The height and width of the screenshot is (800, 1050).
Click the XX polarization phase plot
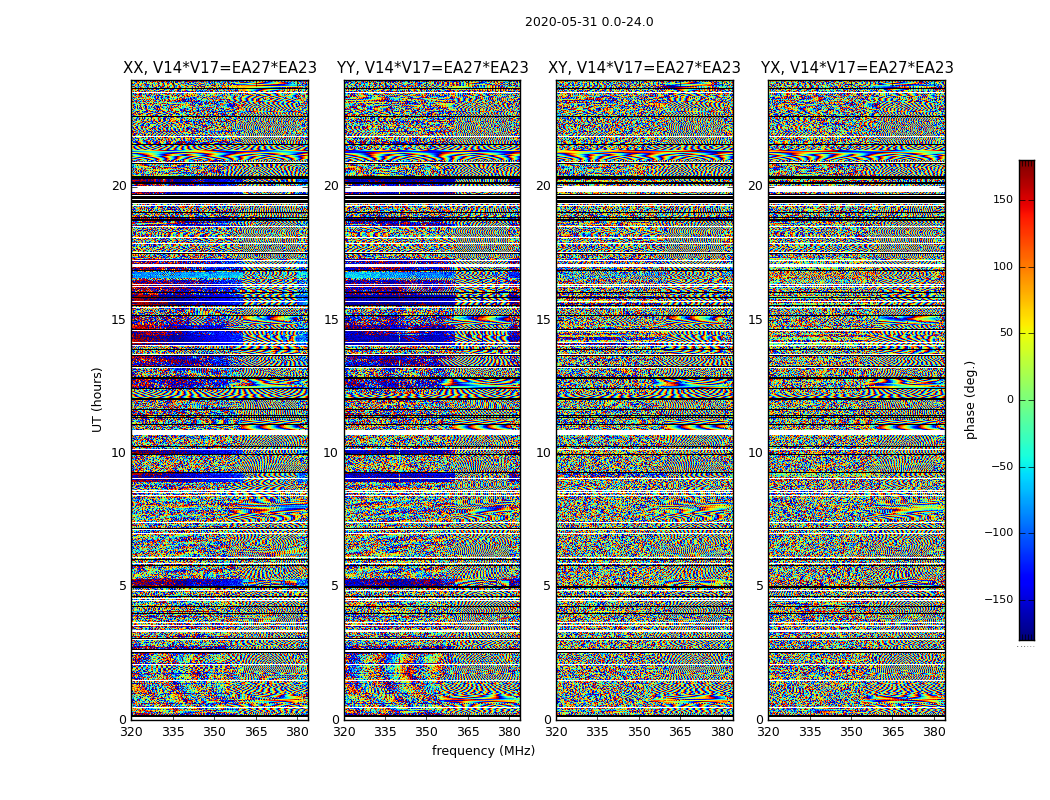[x=220, y=400]
